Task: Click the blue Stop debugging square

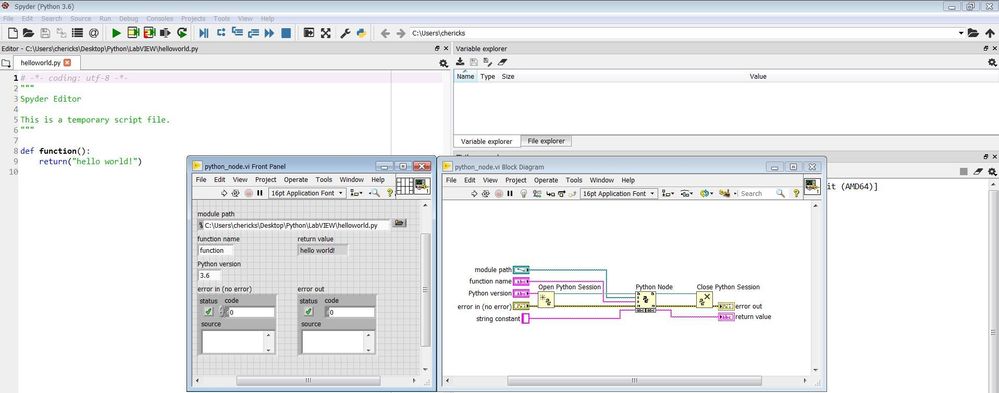Action: pos(286,32)
